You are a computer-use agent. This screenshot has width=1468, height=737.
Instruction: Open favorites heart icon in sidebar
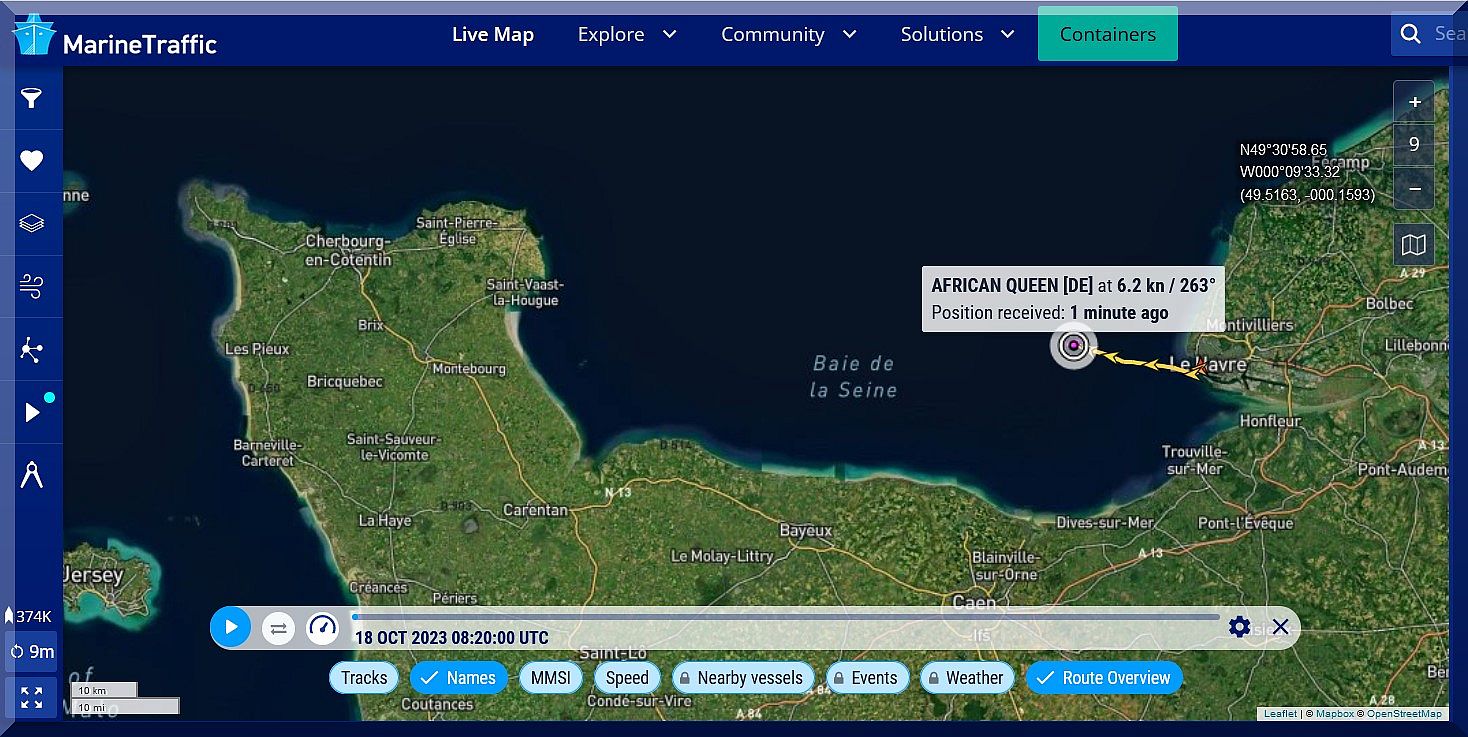coord(32,161)
